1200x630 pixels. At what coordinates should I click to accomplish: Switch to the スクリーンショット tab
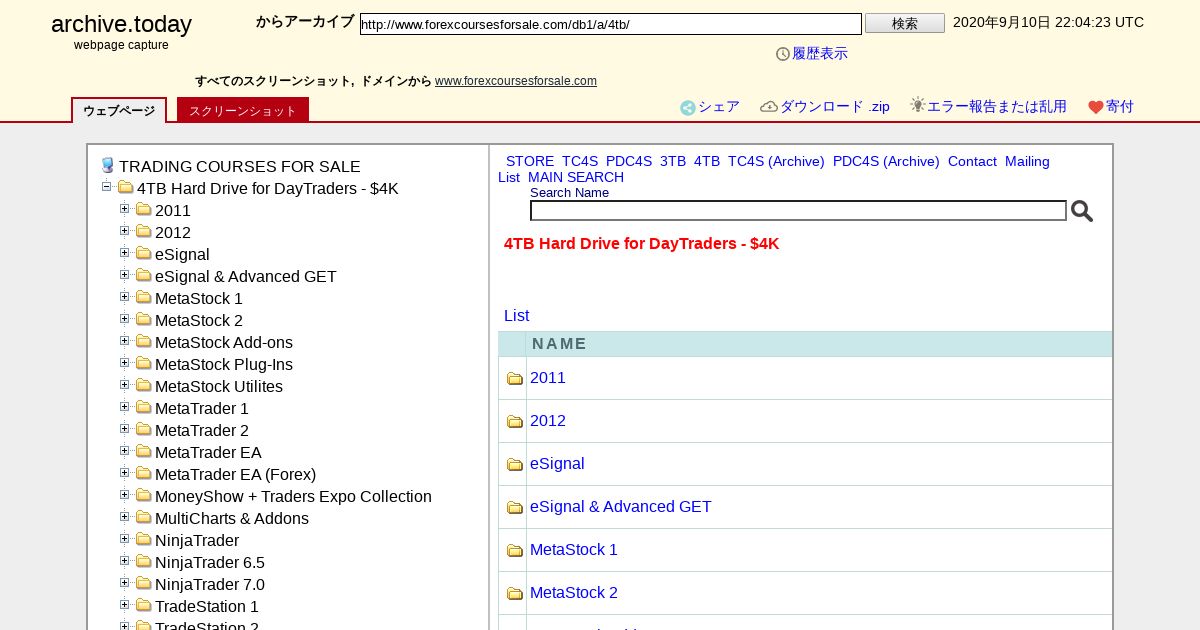(243, 110)
